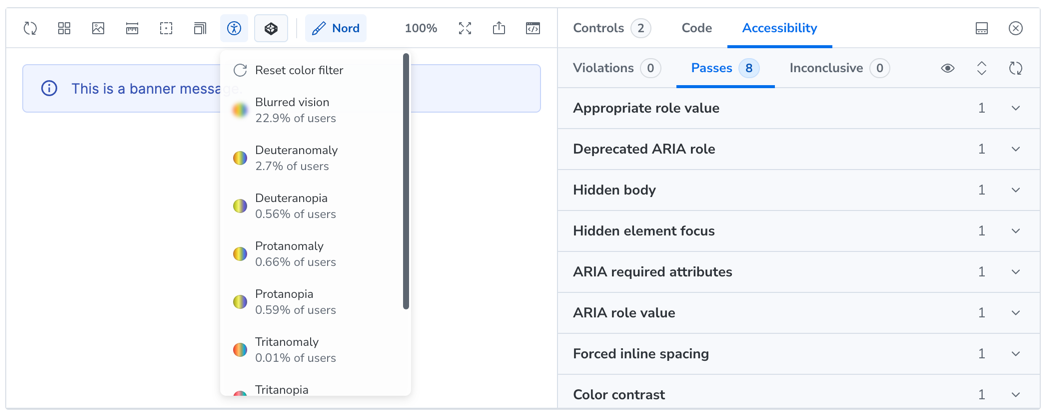Click the cube package icon in the toolbar
This screenshot has width=1046, height=416.
pos(271,28)
